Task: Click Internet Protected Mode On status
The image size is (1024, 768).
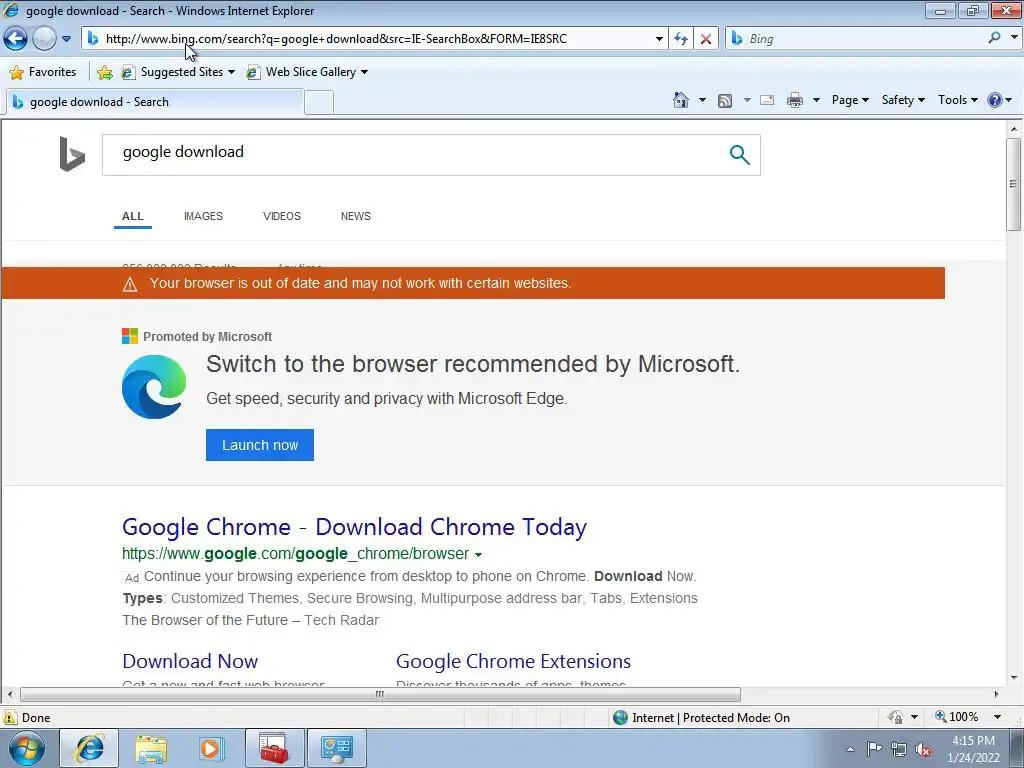Action: [701, 718]
